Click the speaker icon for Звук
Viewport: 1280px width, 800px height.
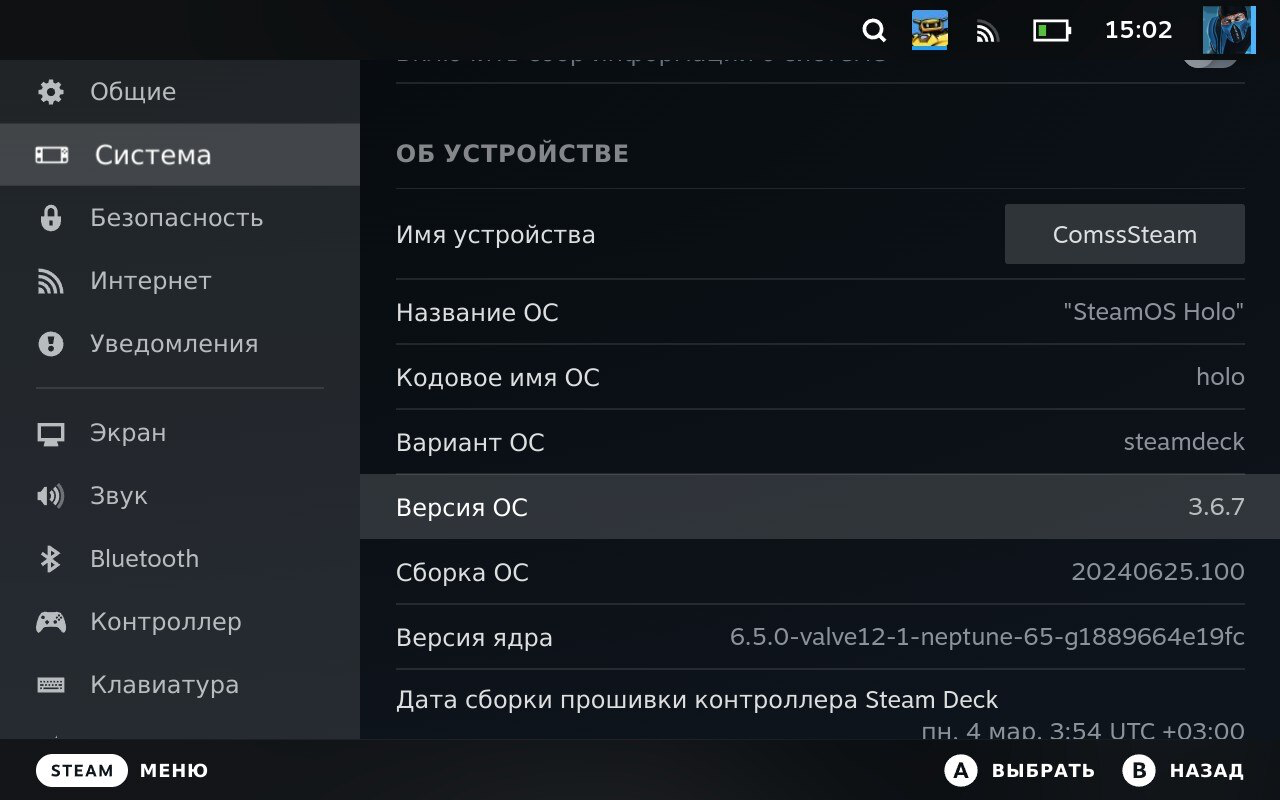tap(50, 496)
